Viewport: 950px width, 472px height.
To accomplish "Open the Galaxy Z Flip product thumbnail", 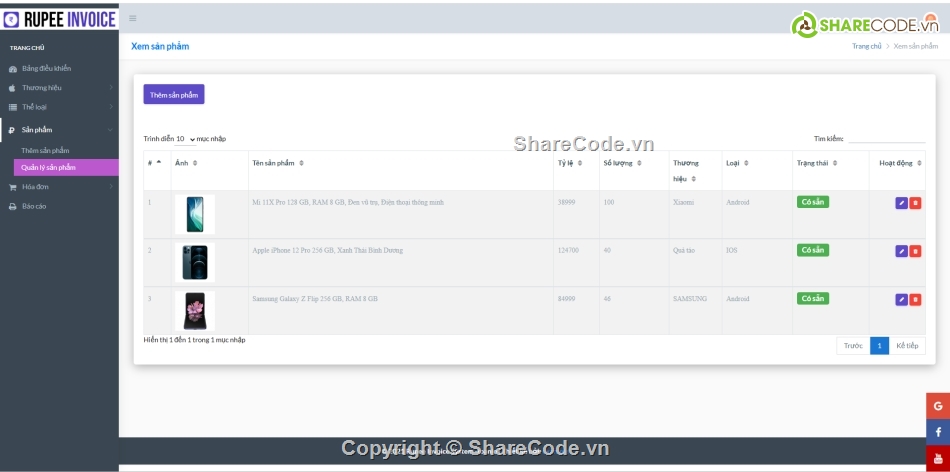I will pos(195,311).
